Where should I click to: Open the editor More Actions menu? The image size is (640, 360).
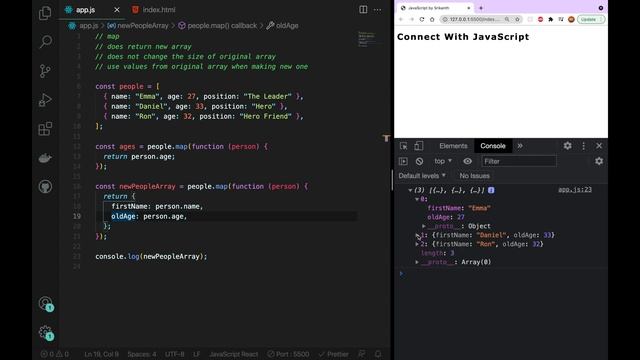pos(378,10)
